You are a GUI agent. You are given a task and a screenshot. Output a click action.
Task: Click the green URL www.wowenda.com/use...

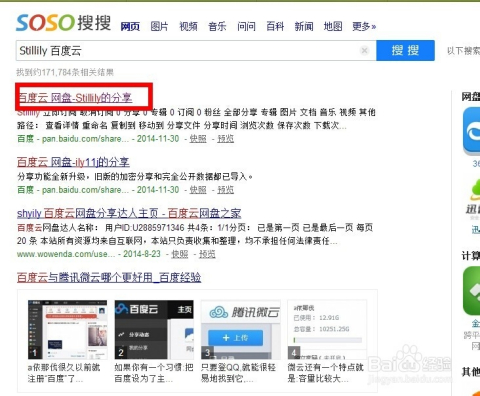tap(66, 254)
